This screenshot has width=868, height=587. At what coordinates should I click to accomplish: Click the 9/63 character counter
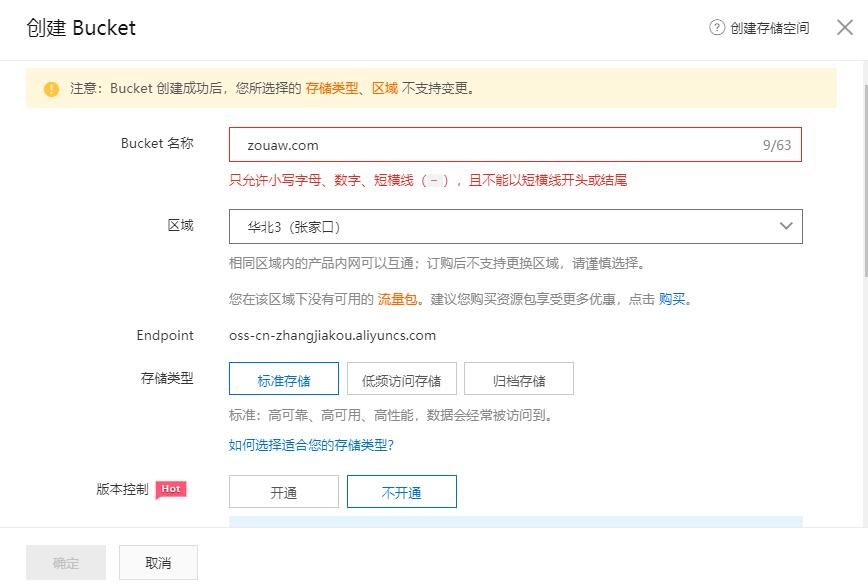click(776, 145)
